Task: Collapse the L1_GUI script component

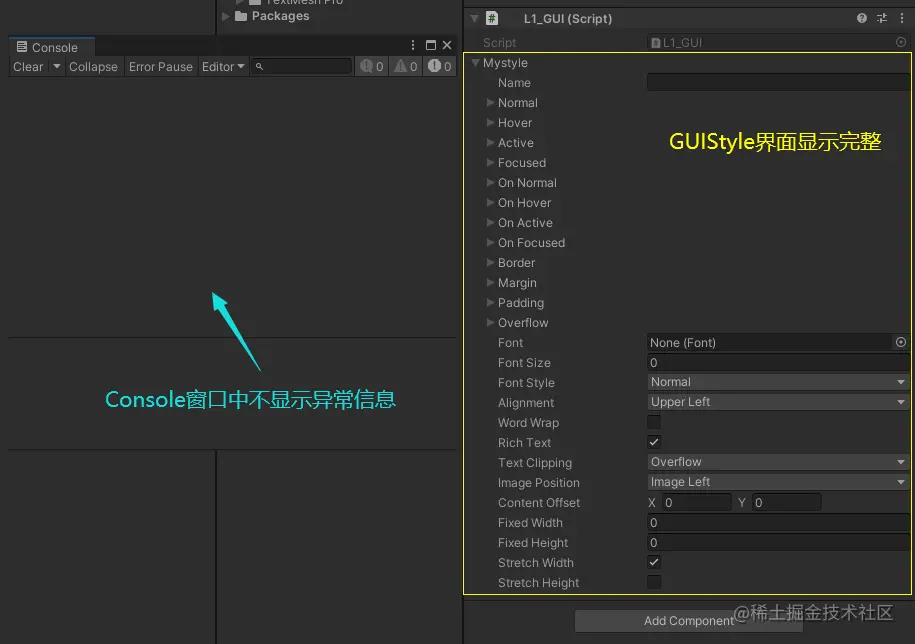Action: pos(474,18)
